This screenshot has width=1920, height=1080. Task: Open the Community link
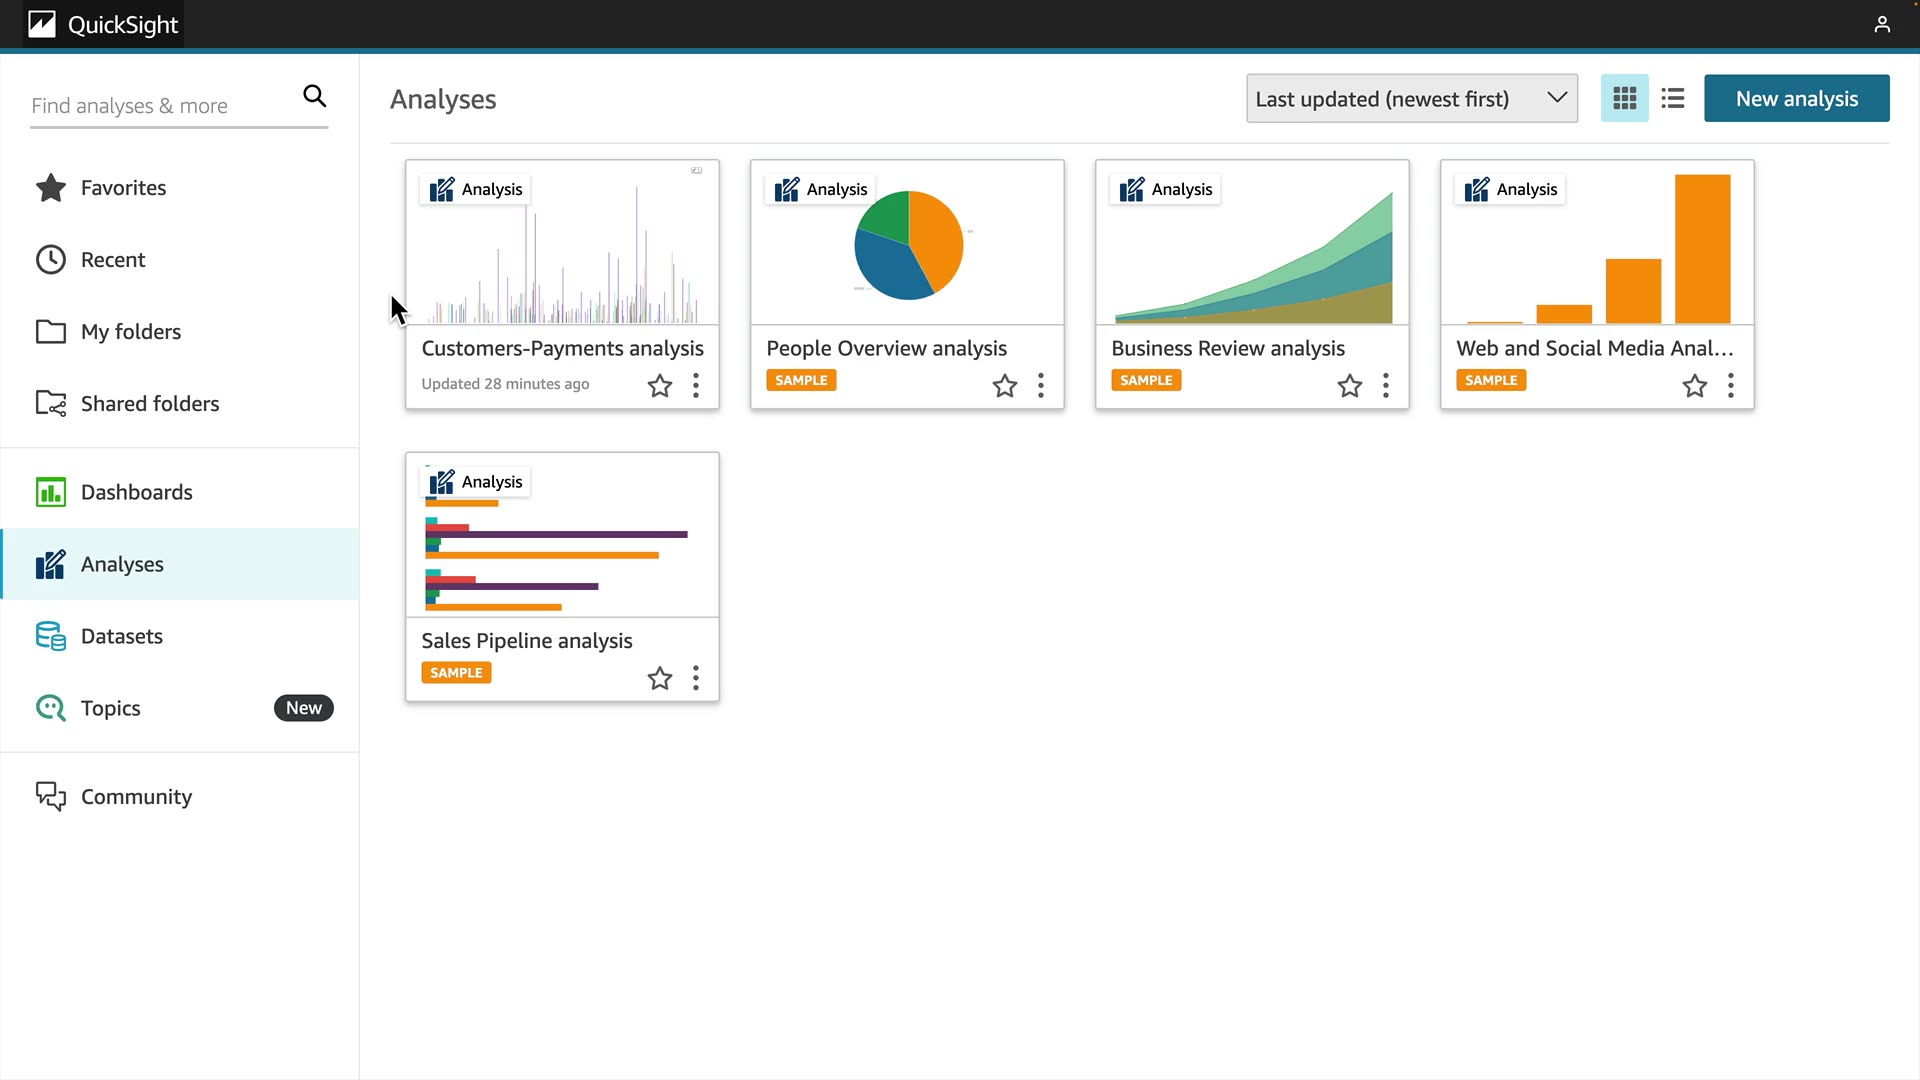point(136,796)
